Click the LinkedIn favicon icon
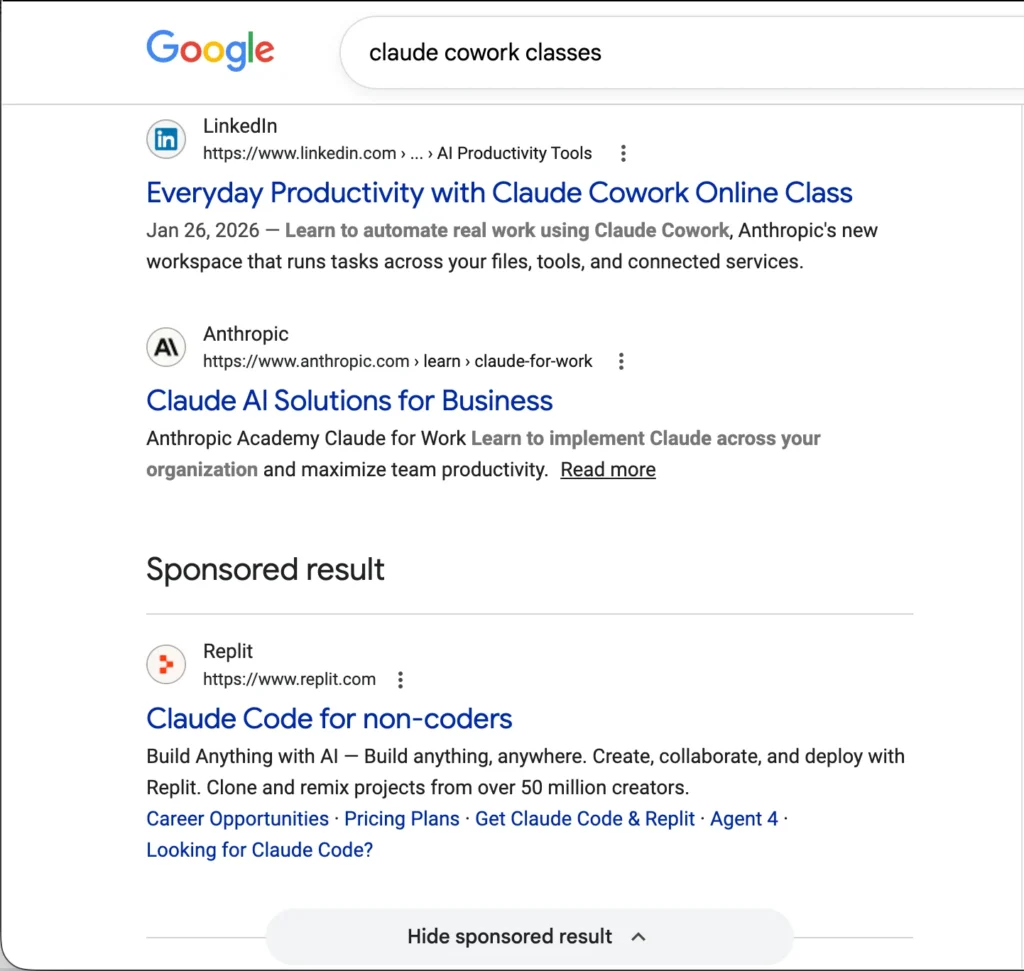1024x971 pixels. coord(166,140)
